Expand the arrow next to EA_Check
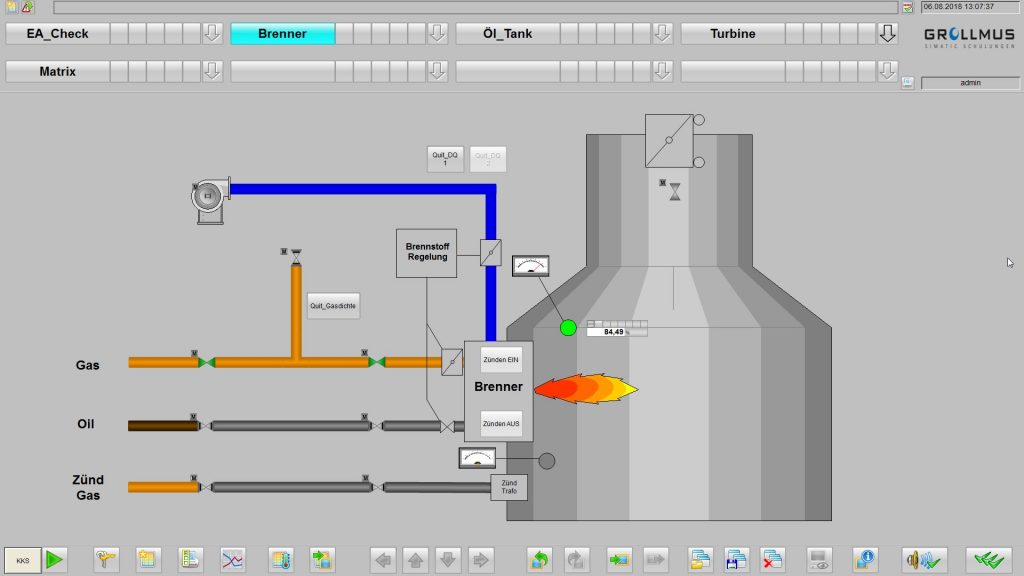The image size is (1024, 576). (x=212, y=34)
